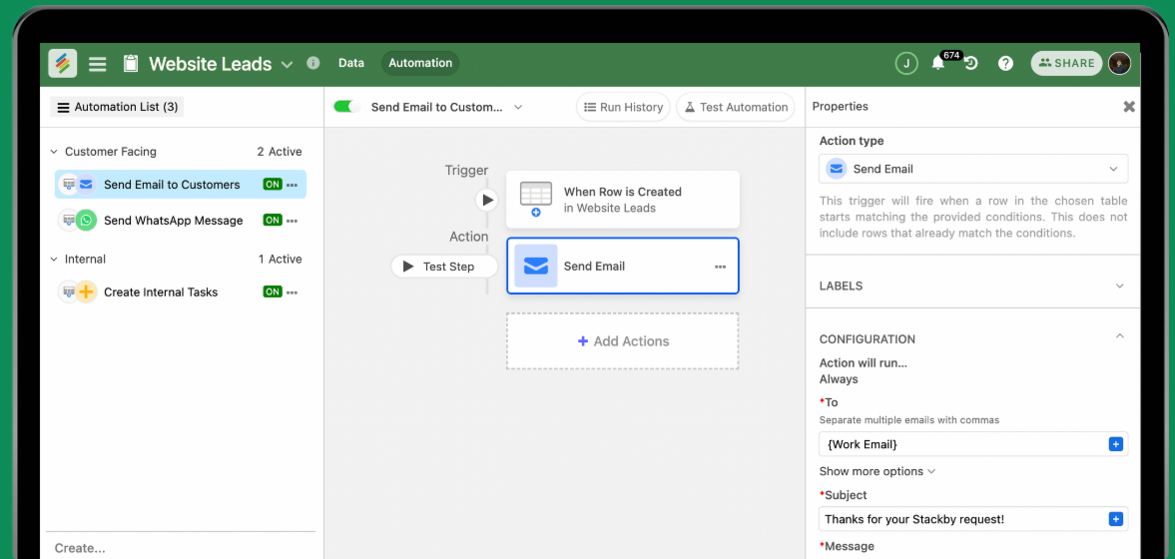Click the info icon next to Website Leads
Viewport: 1175px width, 559px height.
point(313,63)
